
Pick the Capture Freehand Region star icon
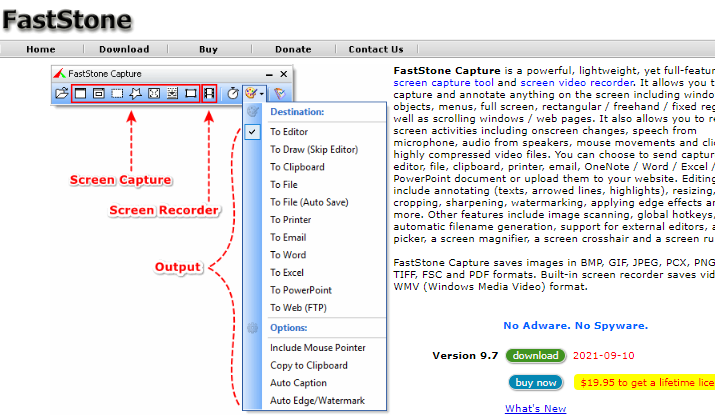tap(135, 93)
